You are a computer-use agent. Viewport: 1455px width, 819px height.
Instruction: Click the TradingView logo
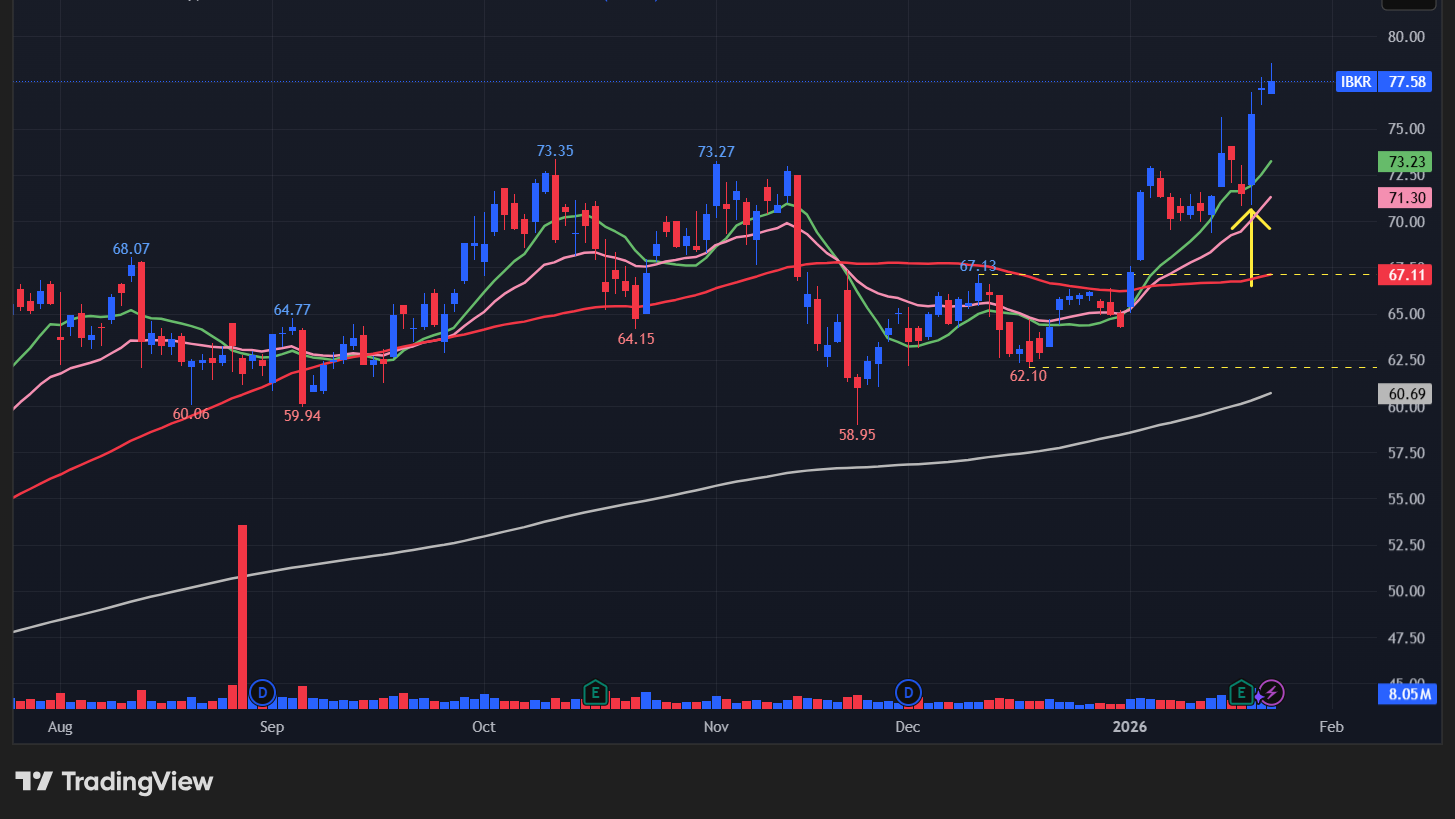tap(114, 781)
